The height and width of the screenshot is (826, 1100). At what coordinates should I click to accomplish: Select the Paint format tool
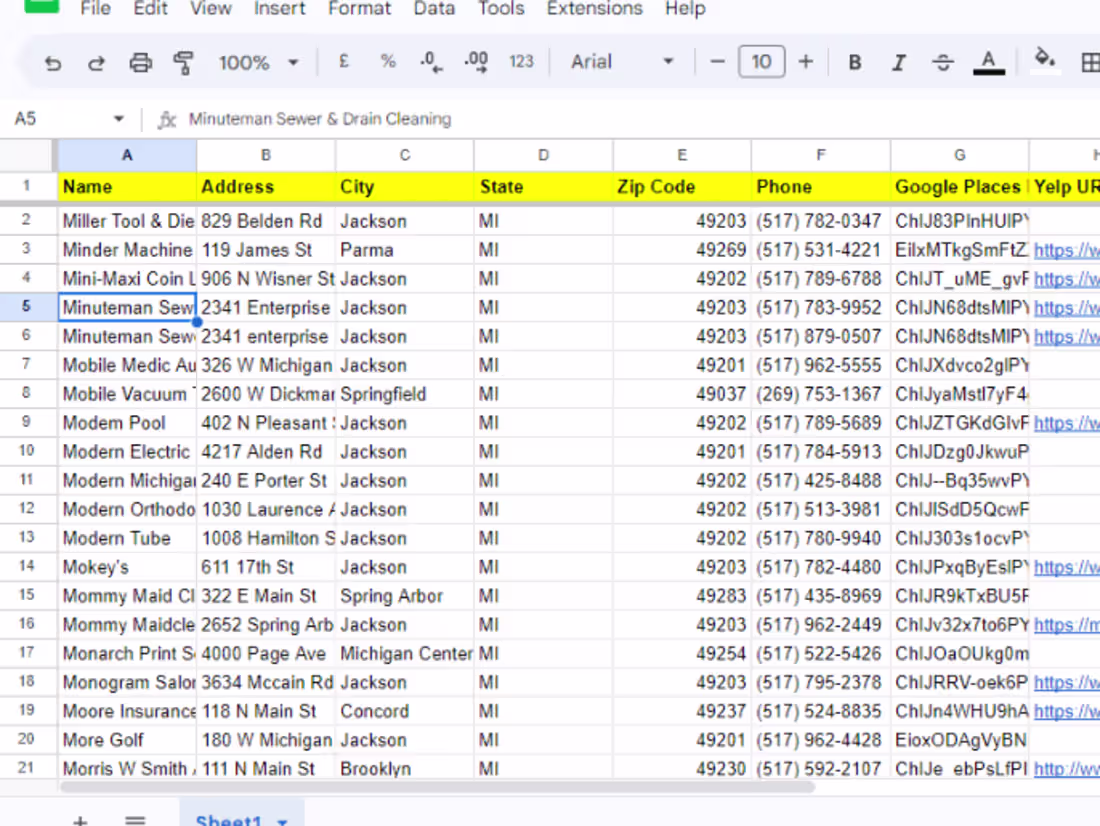click(185, 61)
